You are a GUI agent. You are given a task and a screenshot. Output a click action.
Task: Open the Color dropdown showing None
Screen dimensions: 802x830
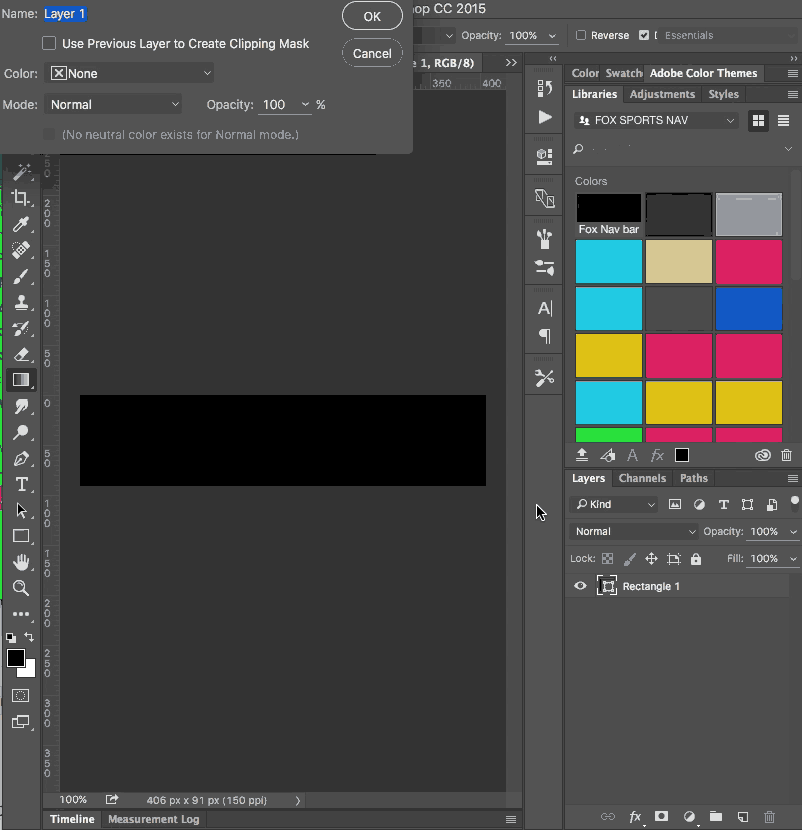(130, 73)
